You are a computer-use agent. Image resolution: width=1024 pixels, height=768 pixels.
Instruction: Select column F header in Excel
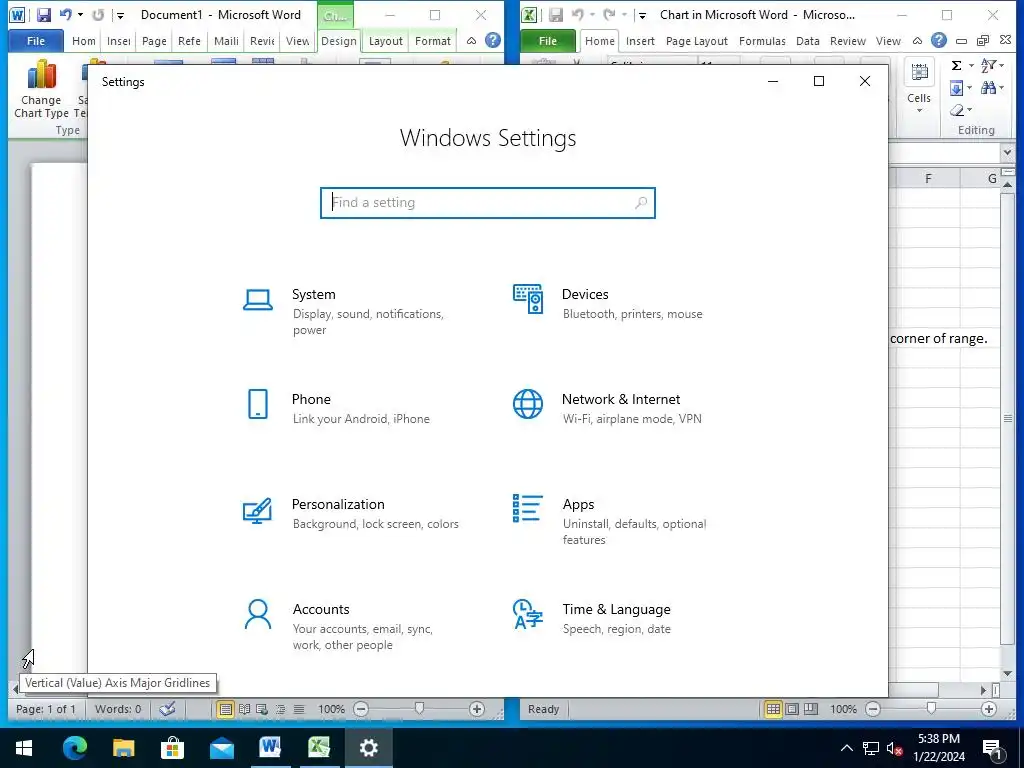(x=927, y=178)
